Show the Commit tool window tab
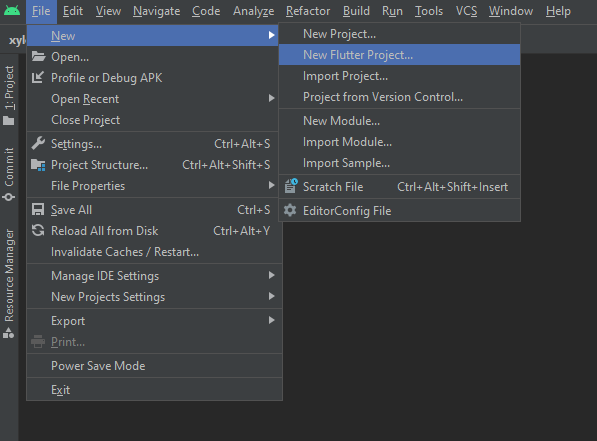 click(x=9, y=174)
